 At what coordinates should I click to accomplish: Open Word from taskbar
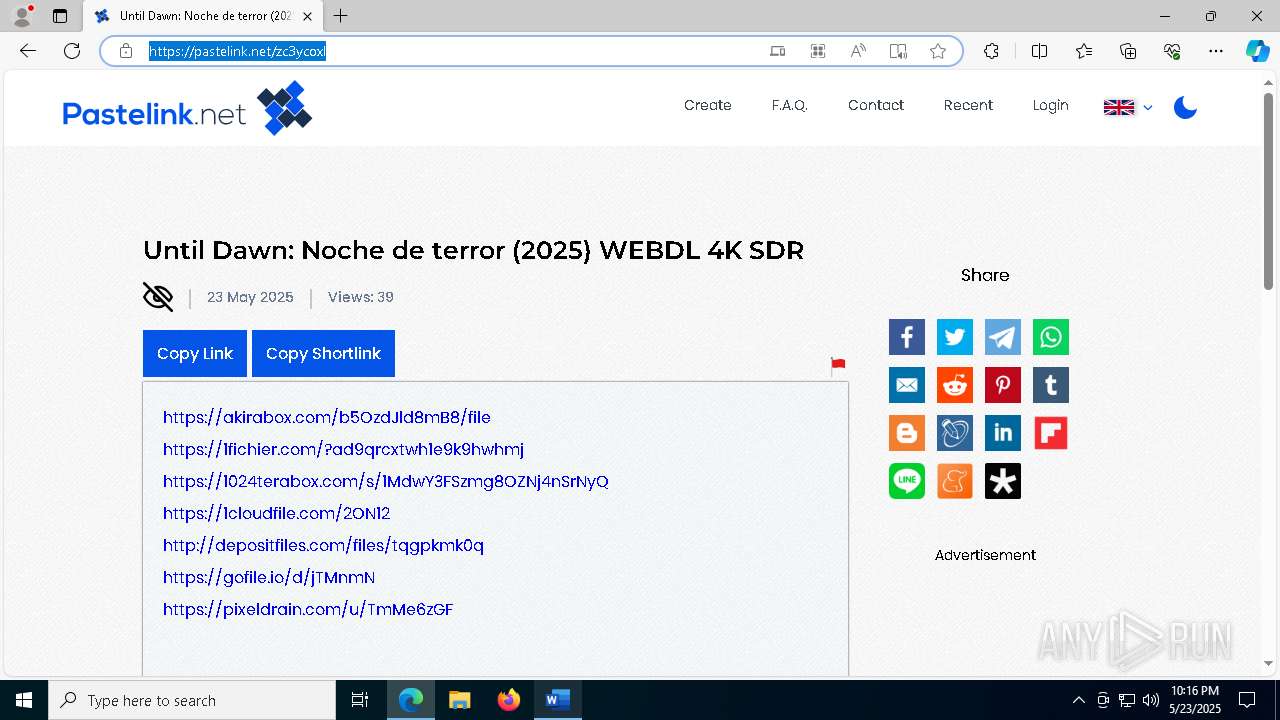point(558,700)
